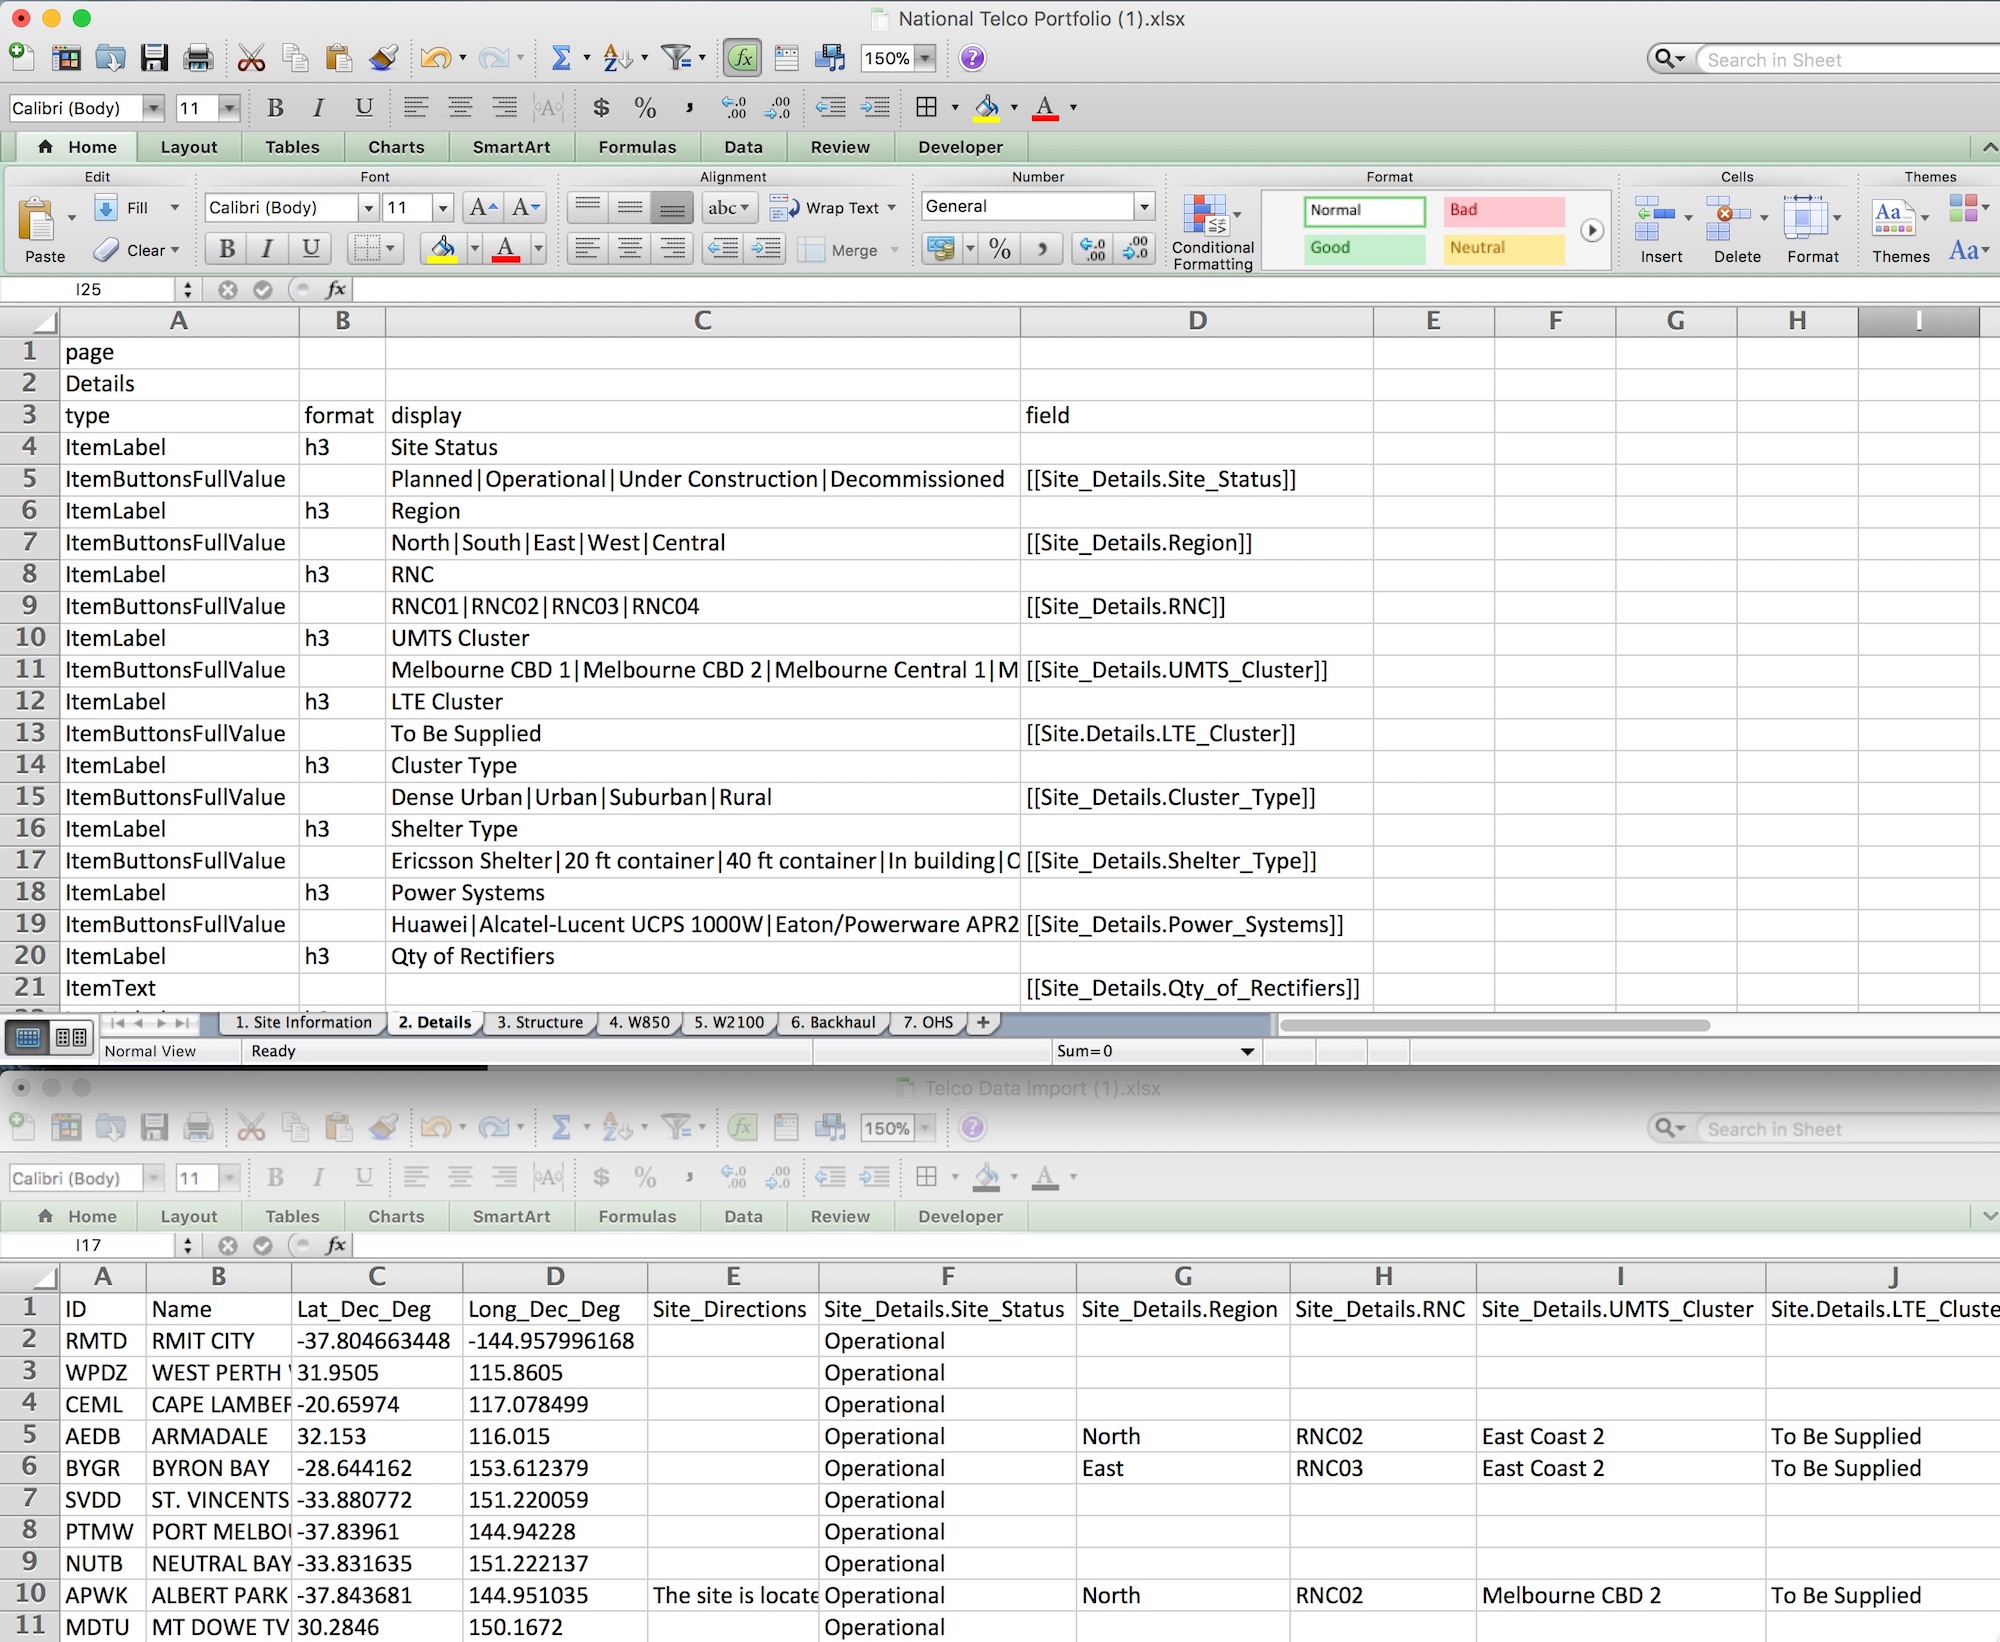Click the Merge cells icon
This screenshot has width=2000, height=1642.
(812, 250)
